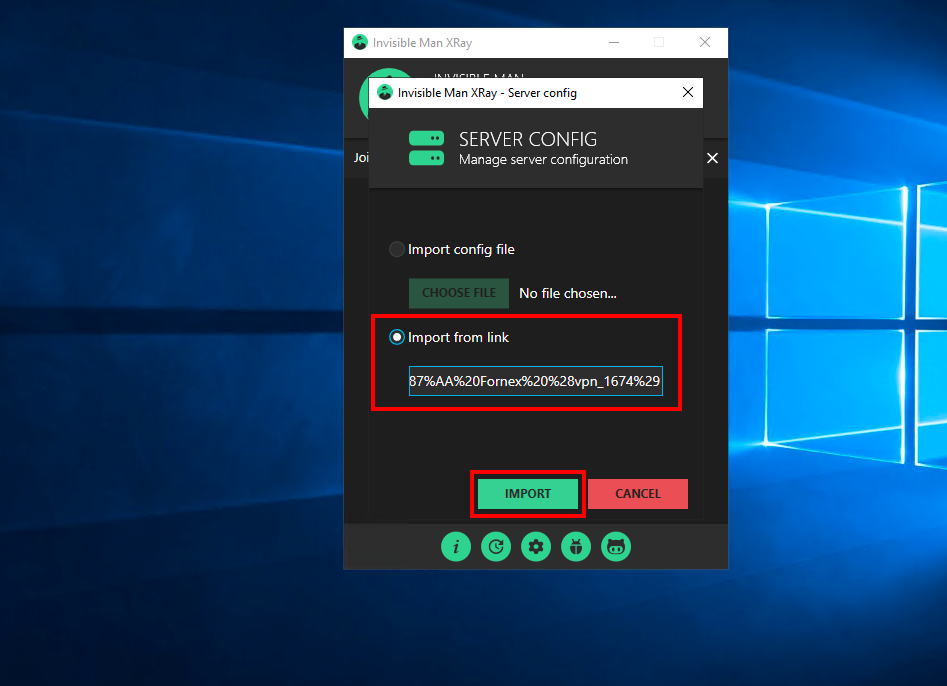Click the IMPORT button
This screenshot has height=686, width=947.
tap(528, 494)
